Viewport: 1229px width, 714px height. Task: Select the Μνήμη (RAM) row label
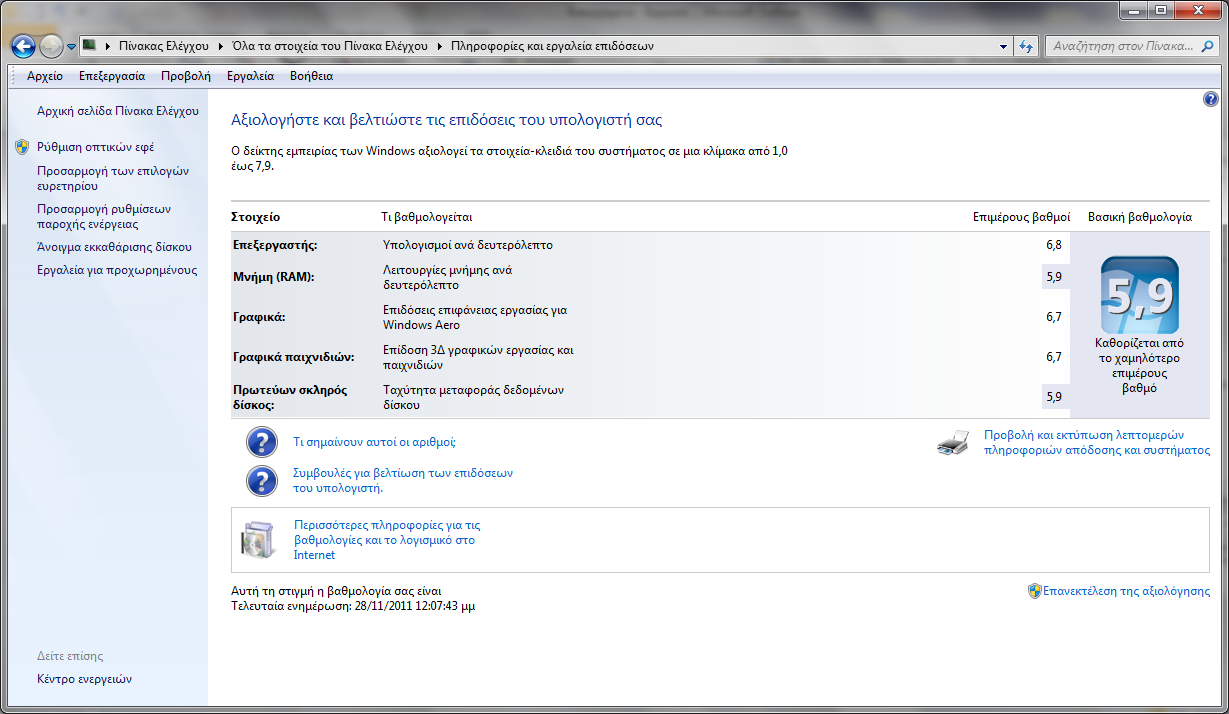coord(273,277)
